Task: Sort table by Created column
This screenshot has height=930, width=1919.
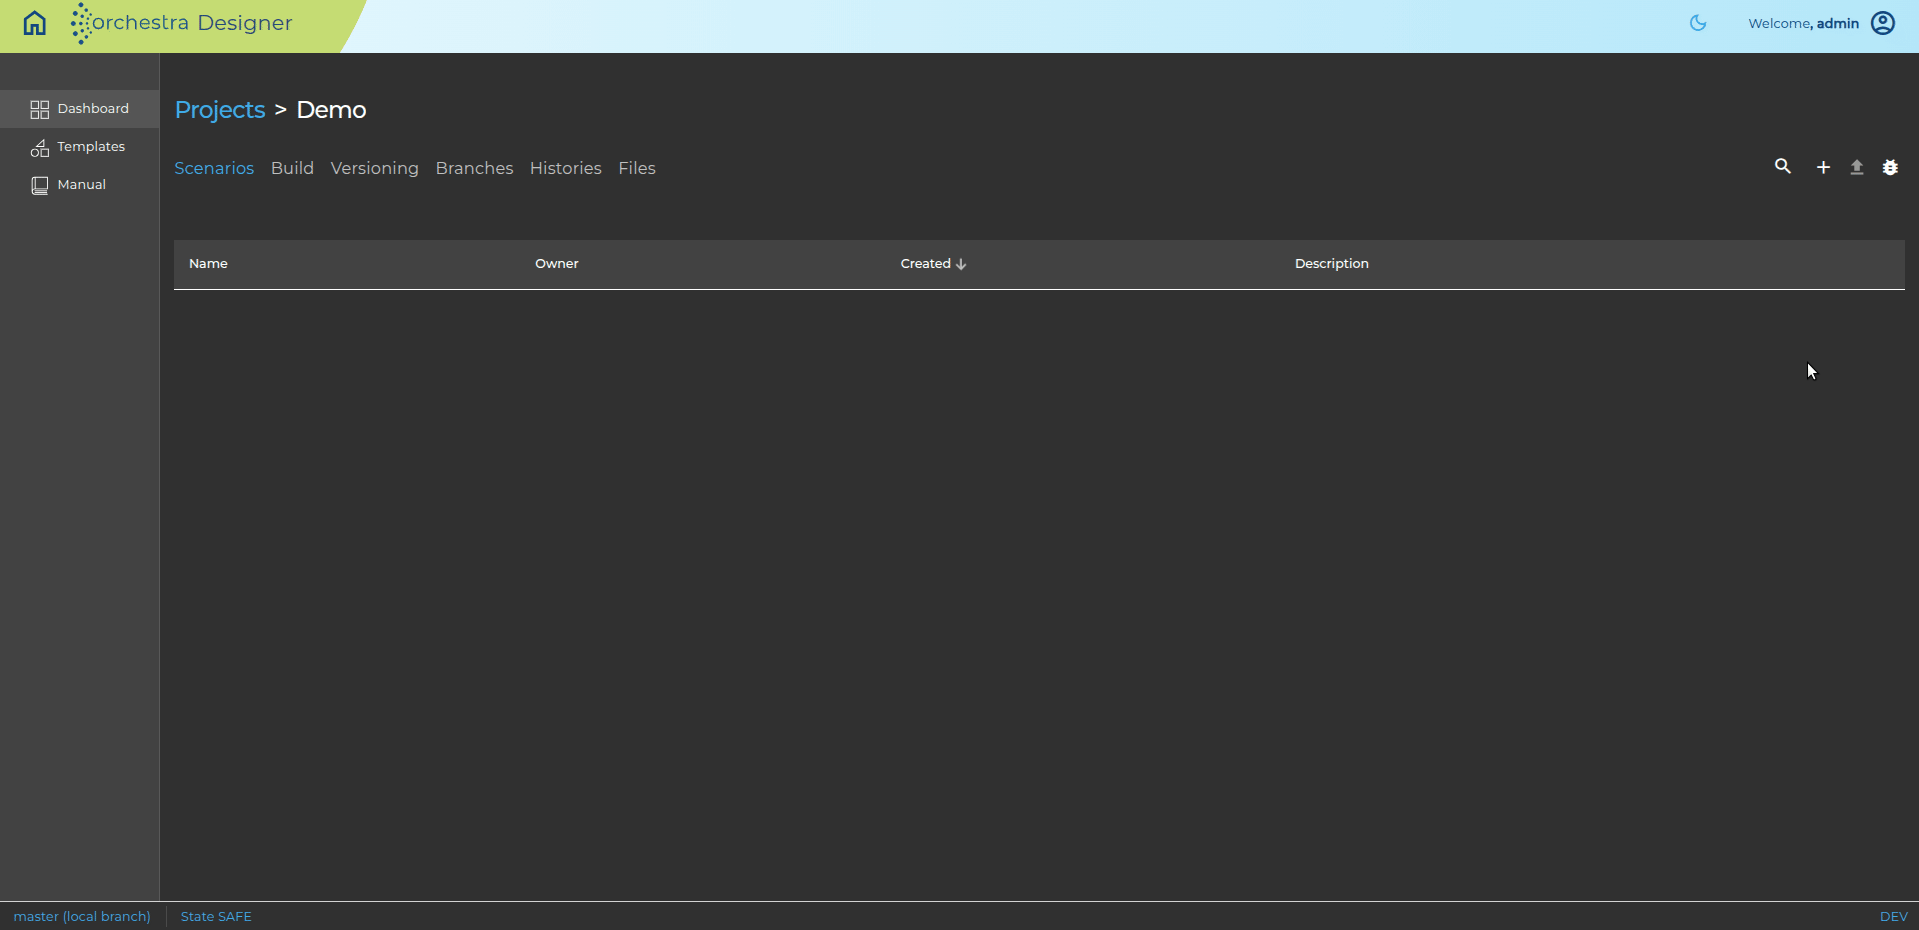Action: [926, 264]
